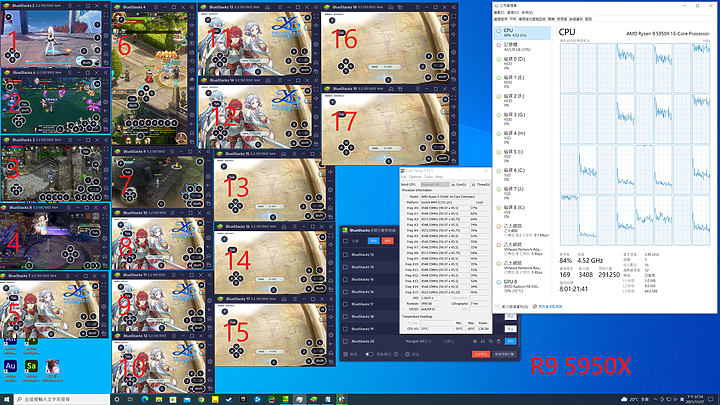Open Google Chrome from taskbar
720x405 pixels.
pyautogui.click(x=201, y=399)
